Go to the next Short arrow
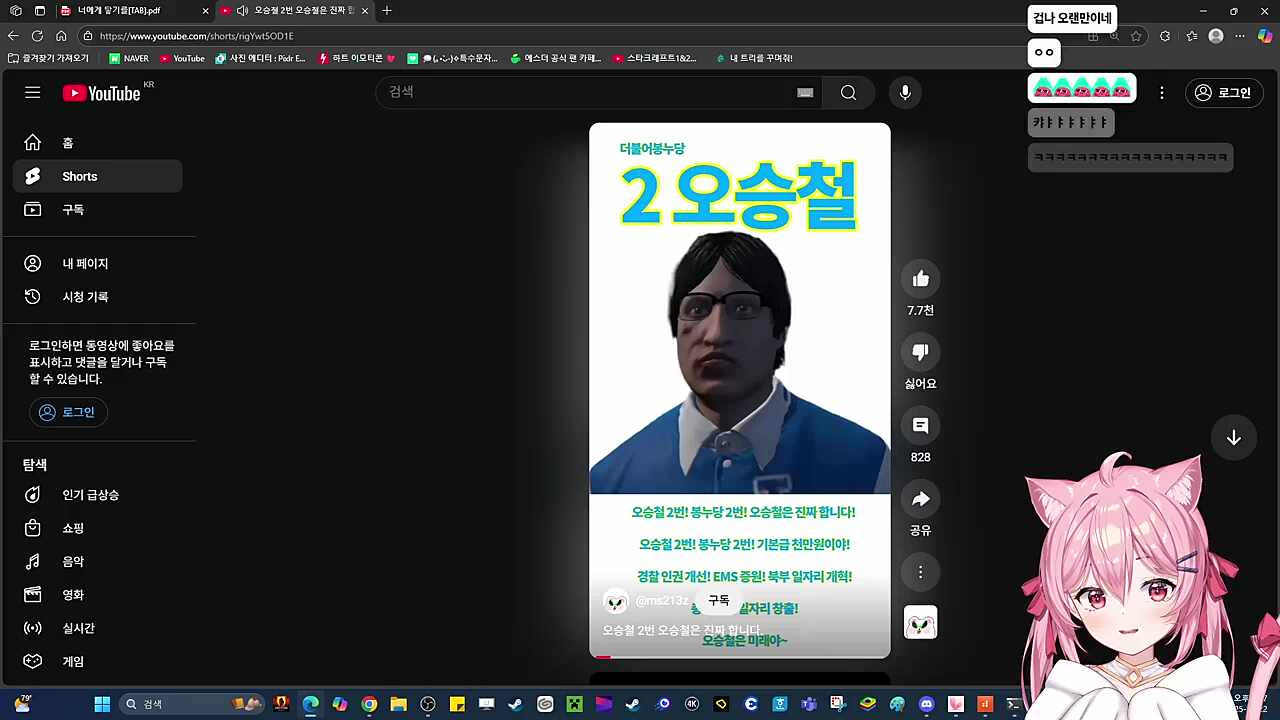The width and height of the screenshot is (1280, 720). pos(1234,438)
